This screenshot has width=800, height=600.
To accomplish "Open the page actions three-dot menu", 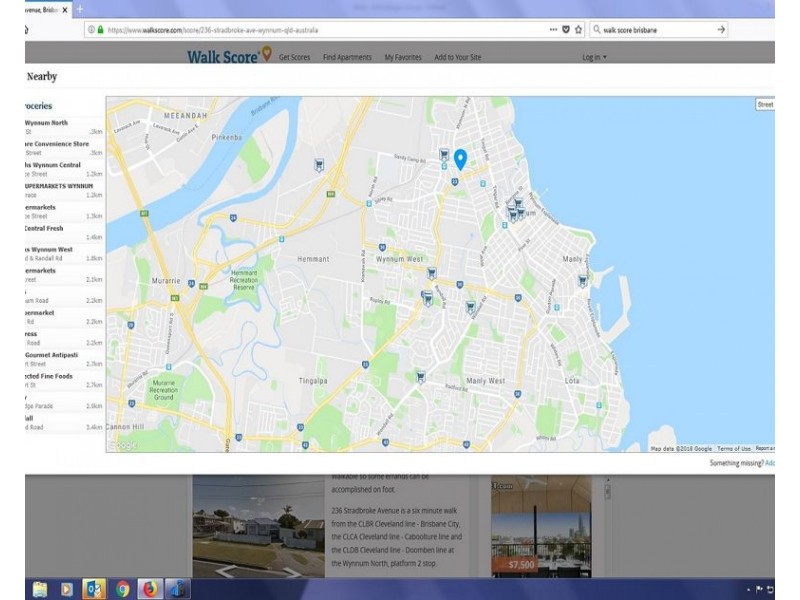I will click(553, 30).
